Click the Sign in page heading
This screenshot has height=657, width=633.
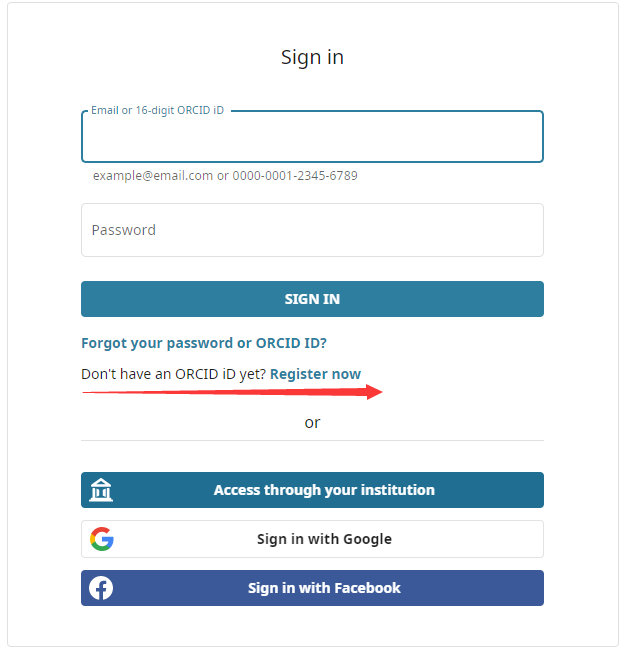point(312,57)
